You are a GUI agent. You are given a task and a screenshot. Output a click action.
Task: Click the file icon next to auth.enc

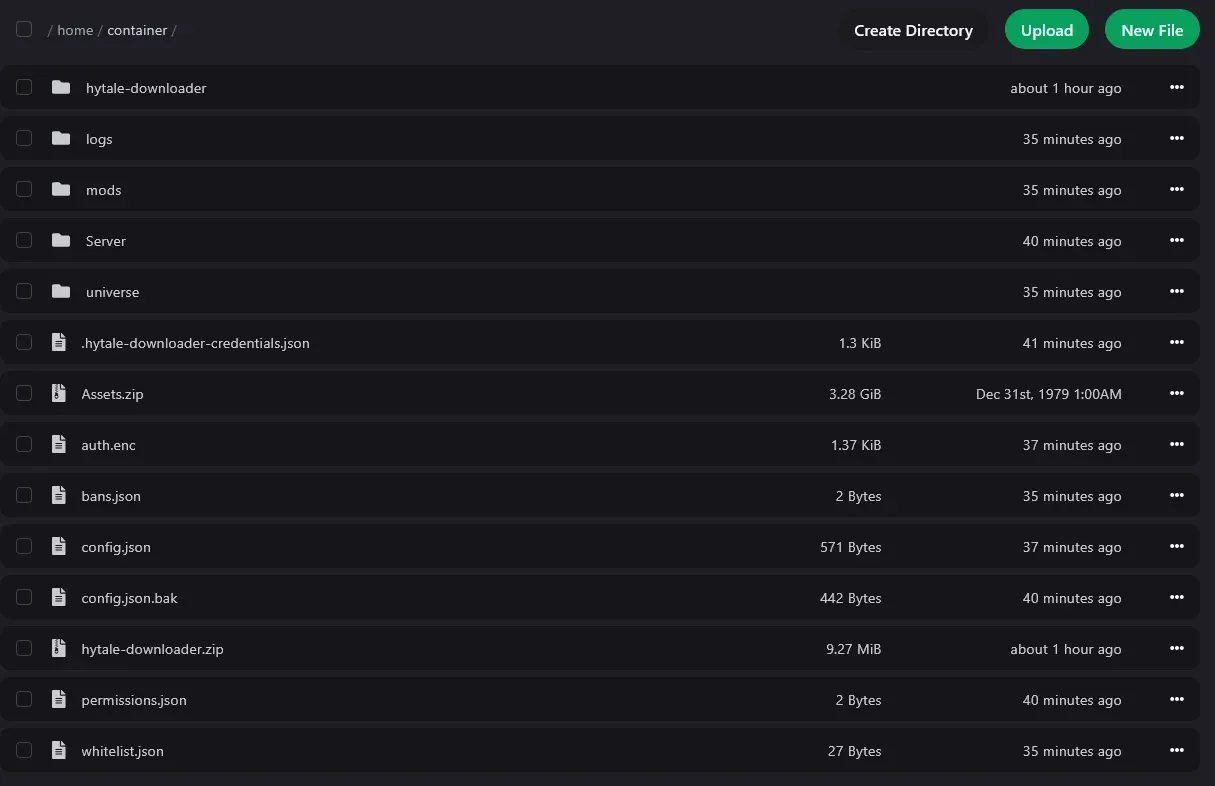click(59, 445)
